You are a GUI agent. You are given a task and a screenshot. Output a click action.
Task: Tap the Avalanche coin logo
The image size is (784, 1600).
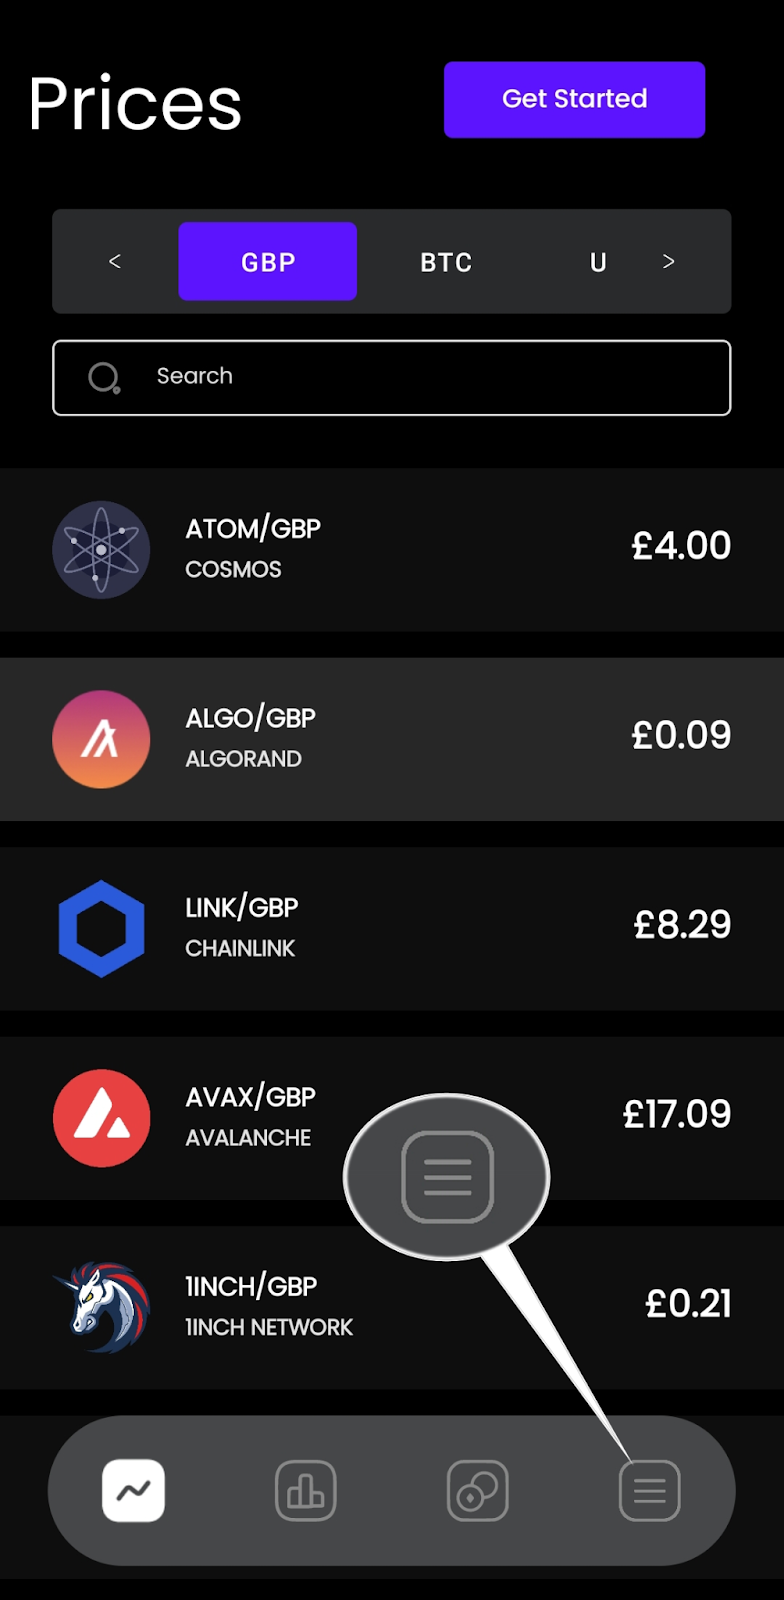click(101, 1118)
